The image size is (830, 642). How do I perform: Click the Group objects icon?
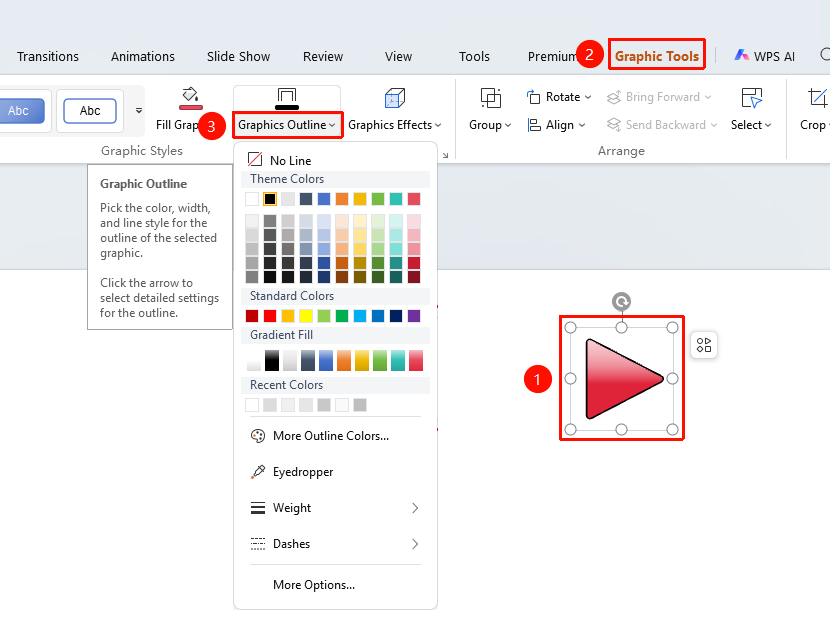(491, 98)
